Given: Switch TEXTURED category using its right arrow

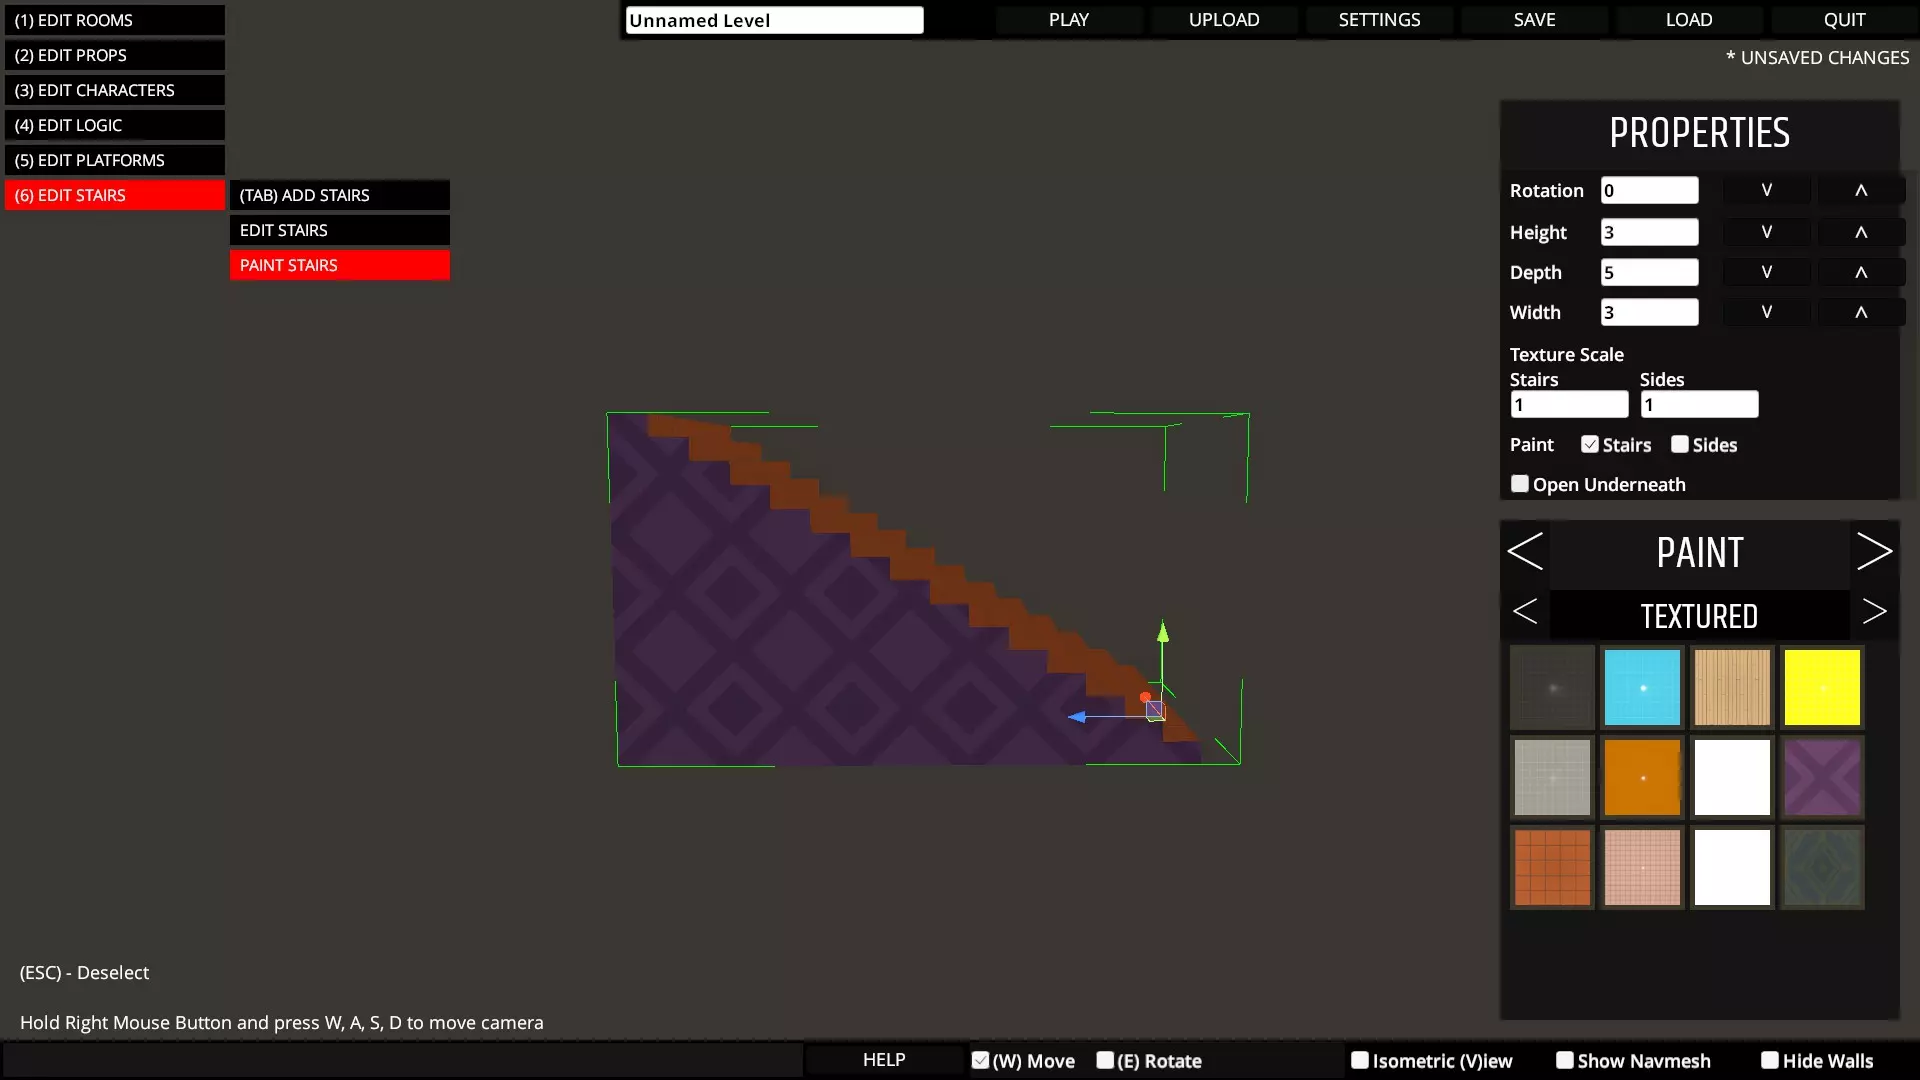Looking at the screenshot, I should pyautogui.click(x=1873, y=612).
